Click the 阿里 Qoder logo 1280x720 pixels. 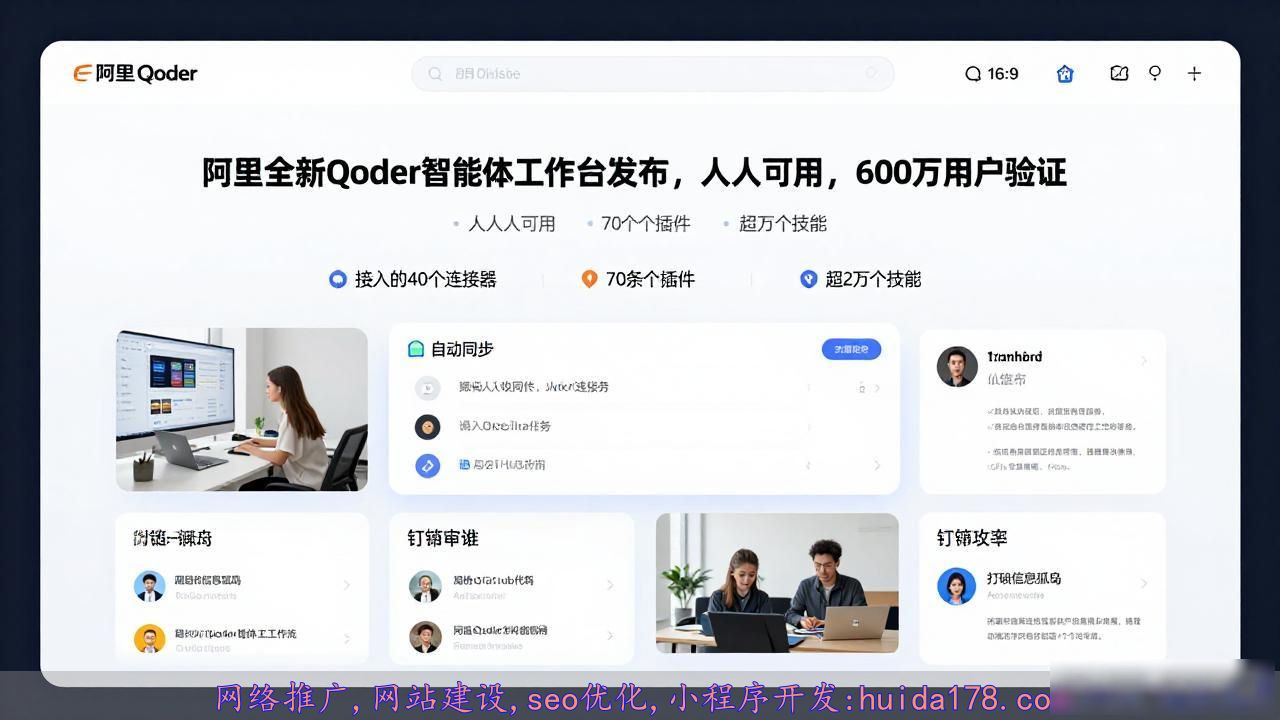(x=135, y=73)
